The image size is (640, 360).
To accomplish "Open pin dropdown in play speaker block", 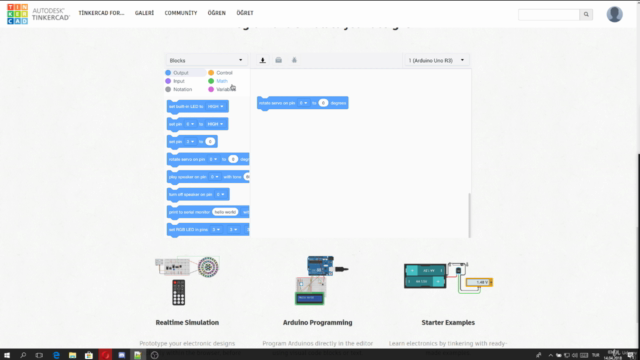I will pyautogui.click(x=214, y=177).
